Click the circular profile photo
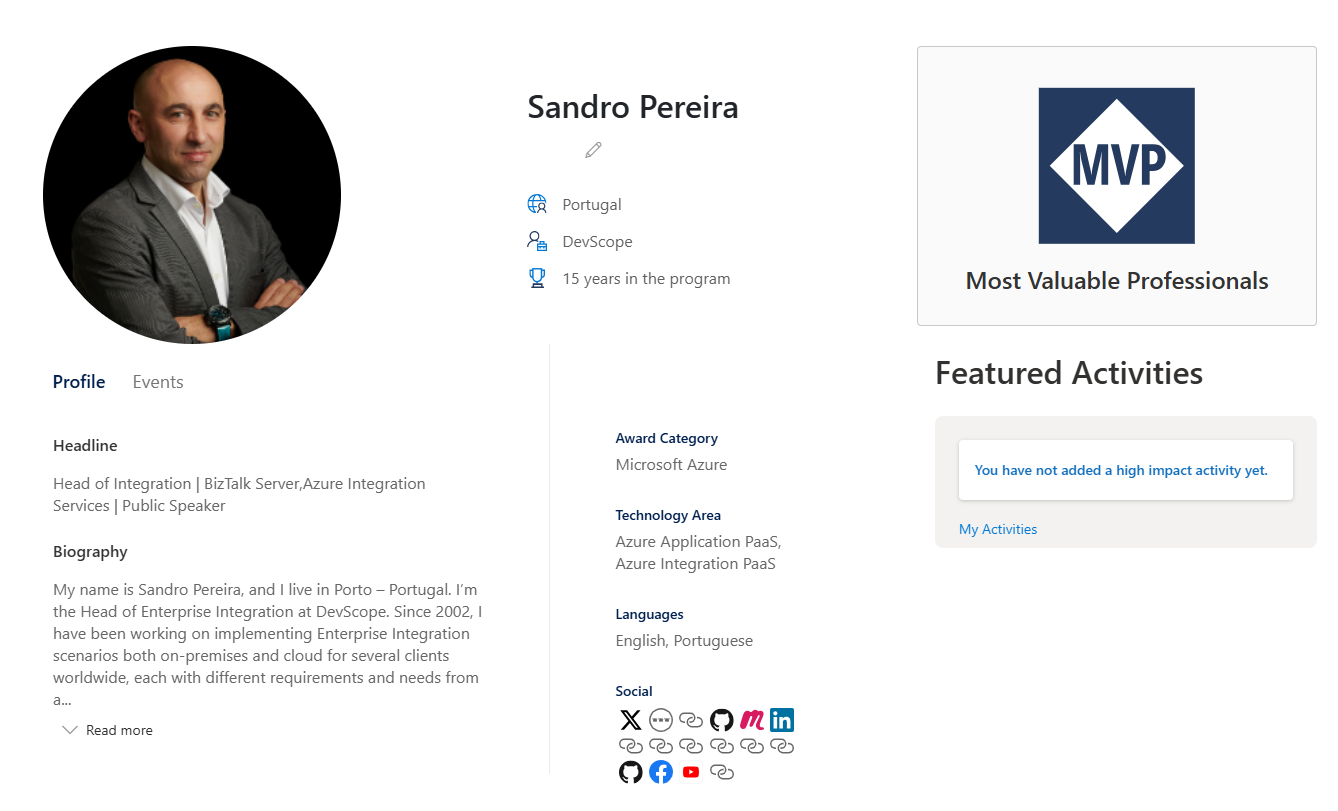 tap(192, 195)
